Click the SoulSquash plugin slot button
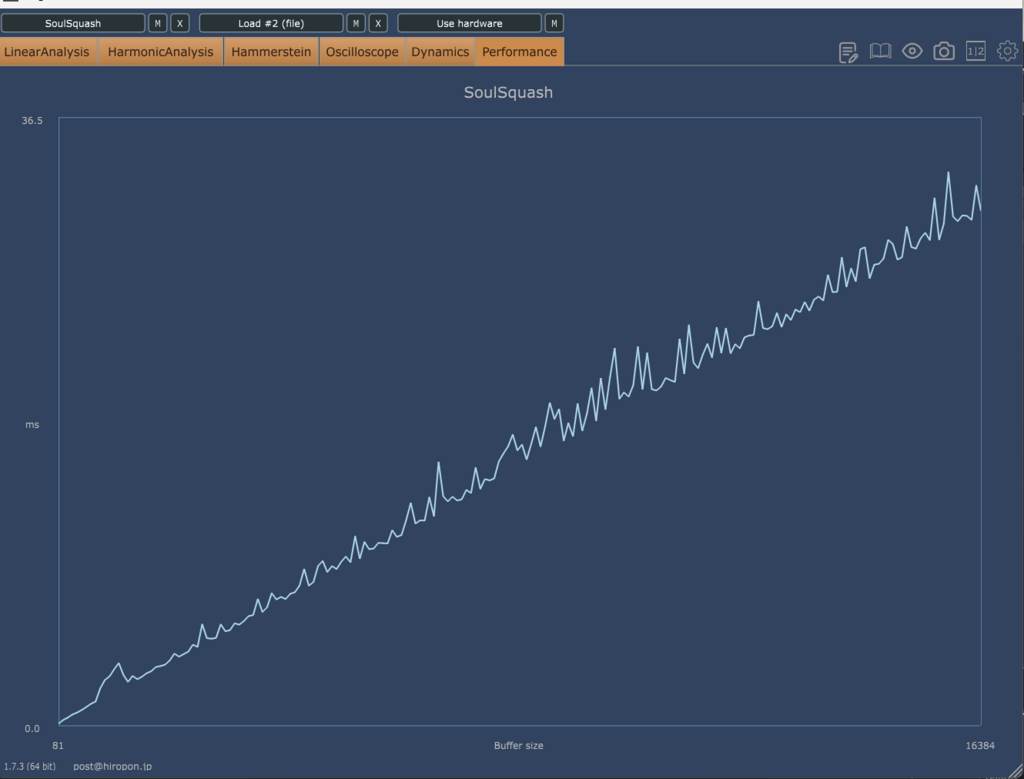The height and width of the screenshot is (779, 1024). coord(73,24)
